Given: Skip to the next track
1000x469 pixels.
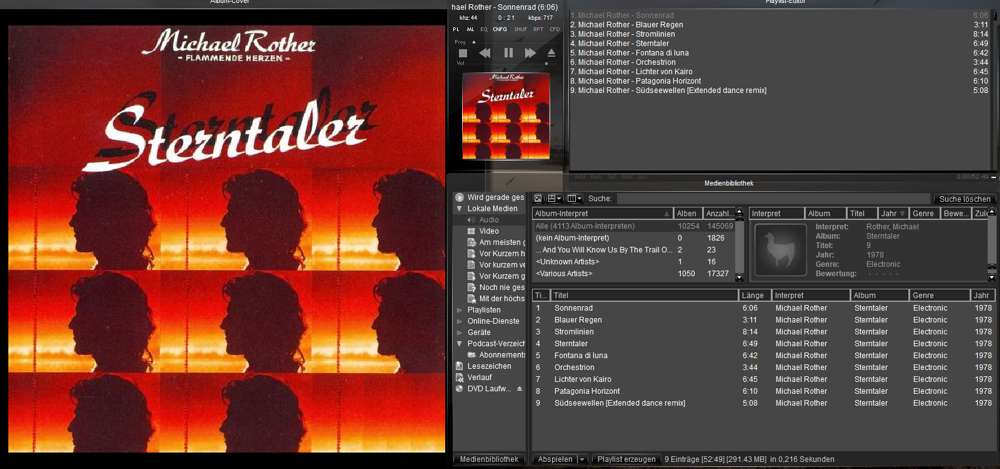Looking at the screenshot, I should click(x=530, y=53).
